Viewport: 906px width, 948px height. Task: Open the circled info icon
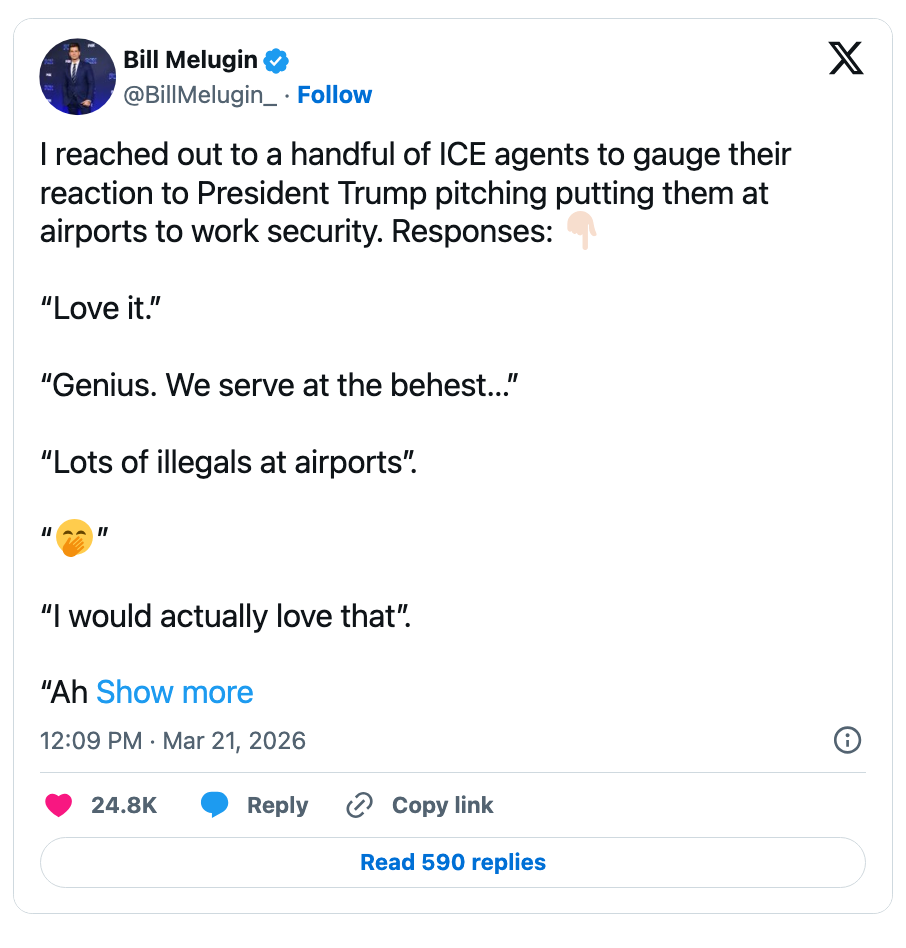(847, 740)
